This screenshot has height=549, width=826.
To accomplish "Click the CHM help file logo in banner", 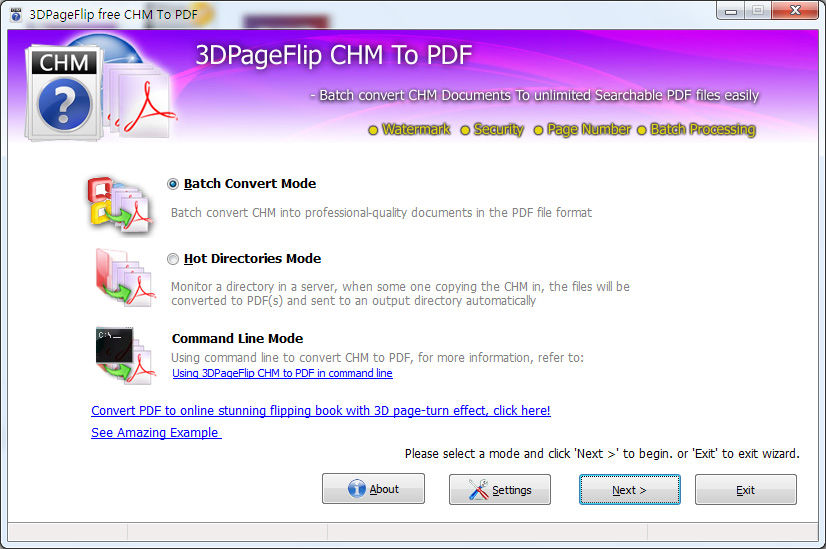I will click(64, 95).
